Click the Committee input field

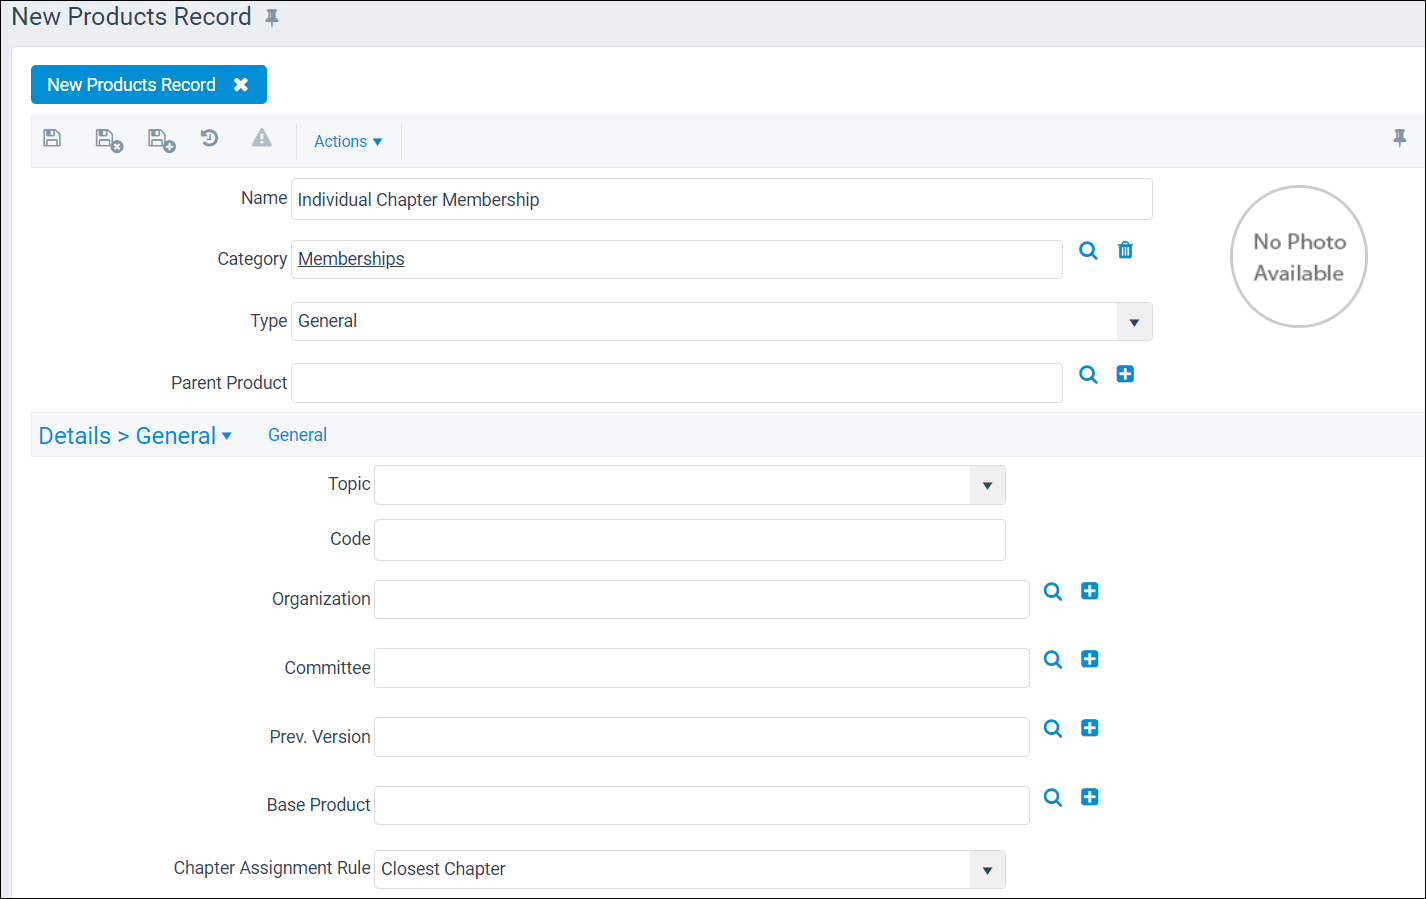(x=702, y=668)
